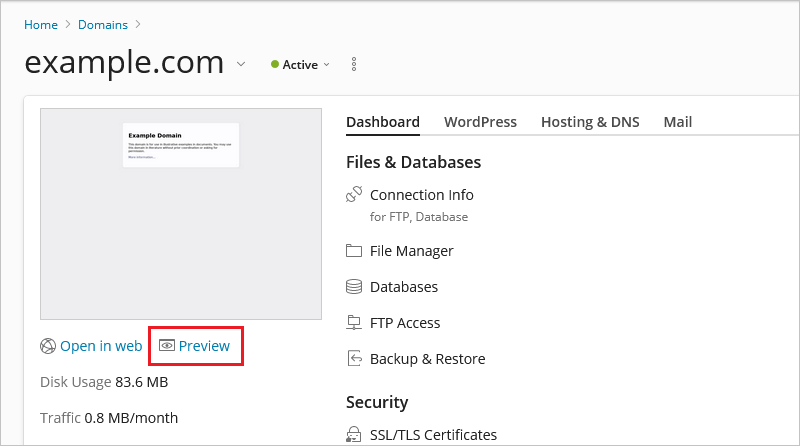Screen dimensions: 800x446
Task: Click the File Manager folder icon
Action: 353,251
